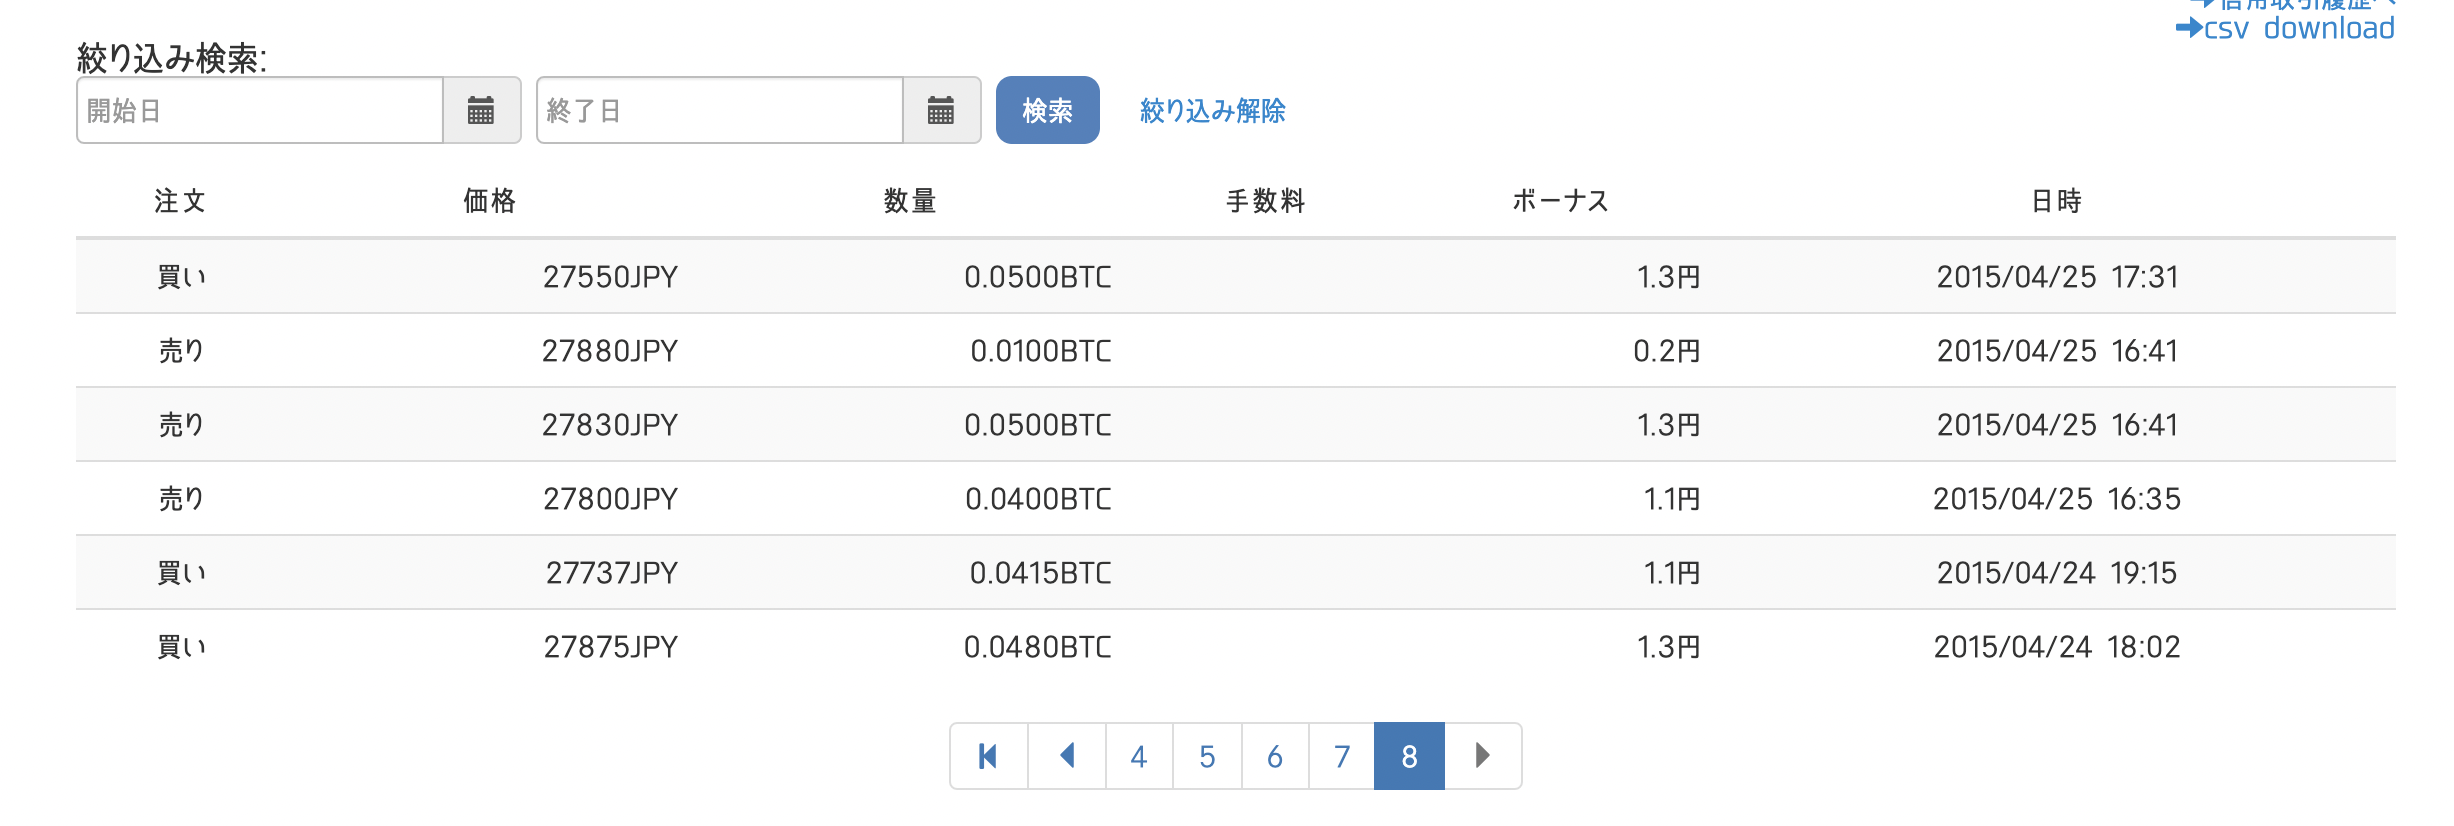Click the 数量 column header
2454x826 pixels.
pyautogui.click(x=909, y=201)
